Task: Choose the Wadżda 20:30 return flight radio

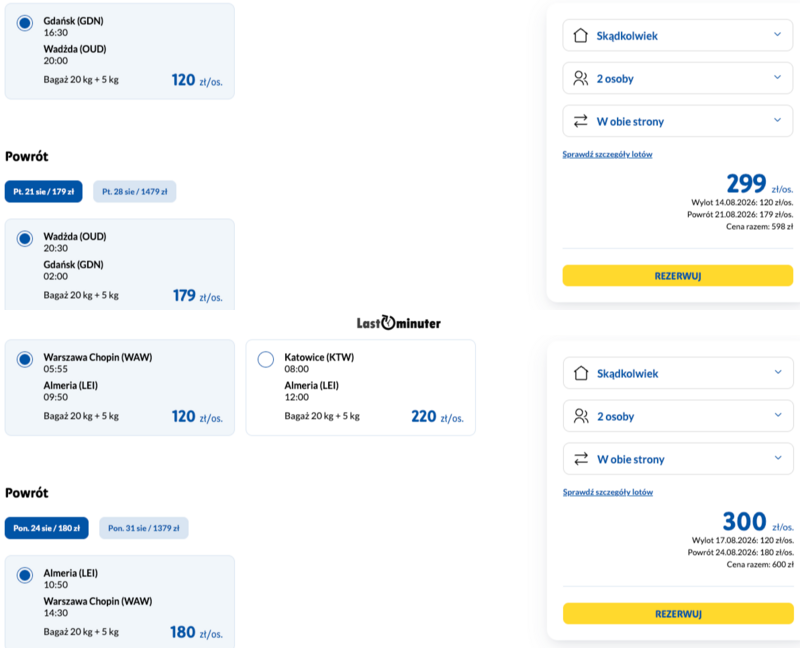Action: point(24,238)
